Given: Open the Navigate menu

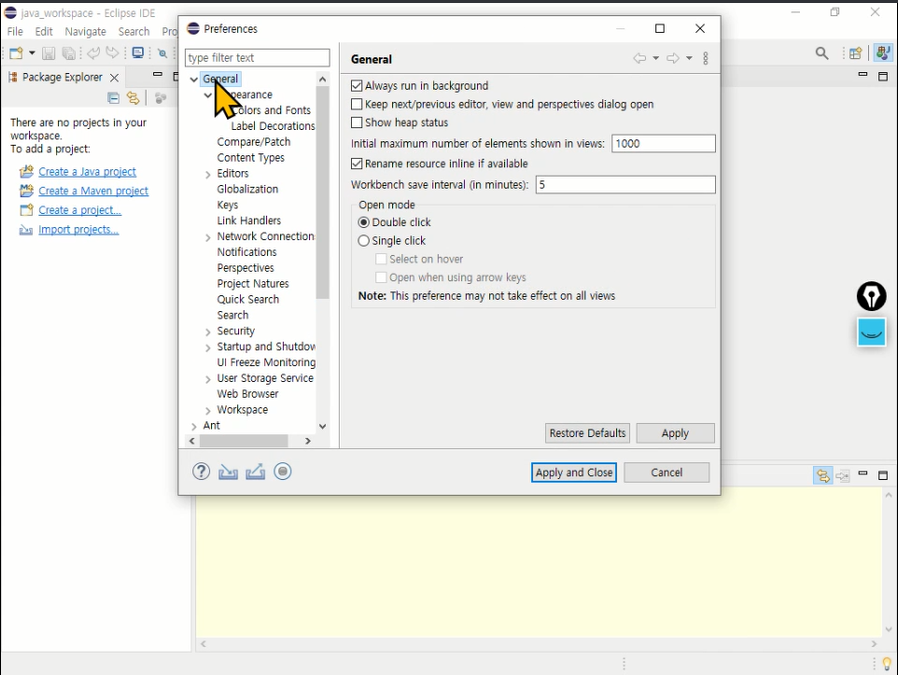Looking at the screenshot, I should coord(85,31).
